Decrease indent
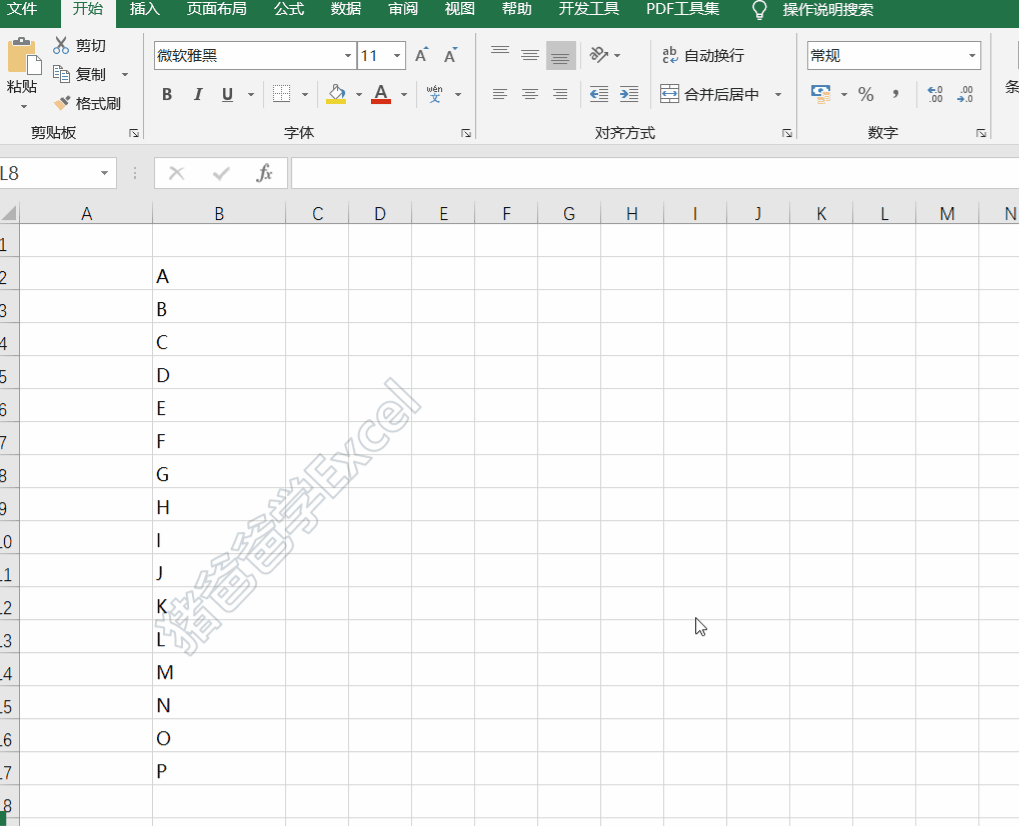This screenshot has height=826, width=1019. 599,94
